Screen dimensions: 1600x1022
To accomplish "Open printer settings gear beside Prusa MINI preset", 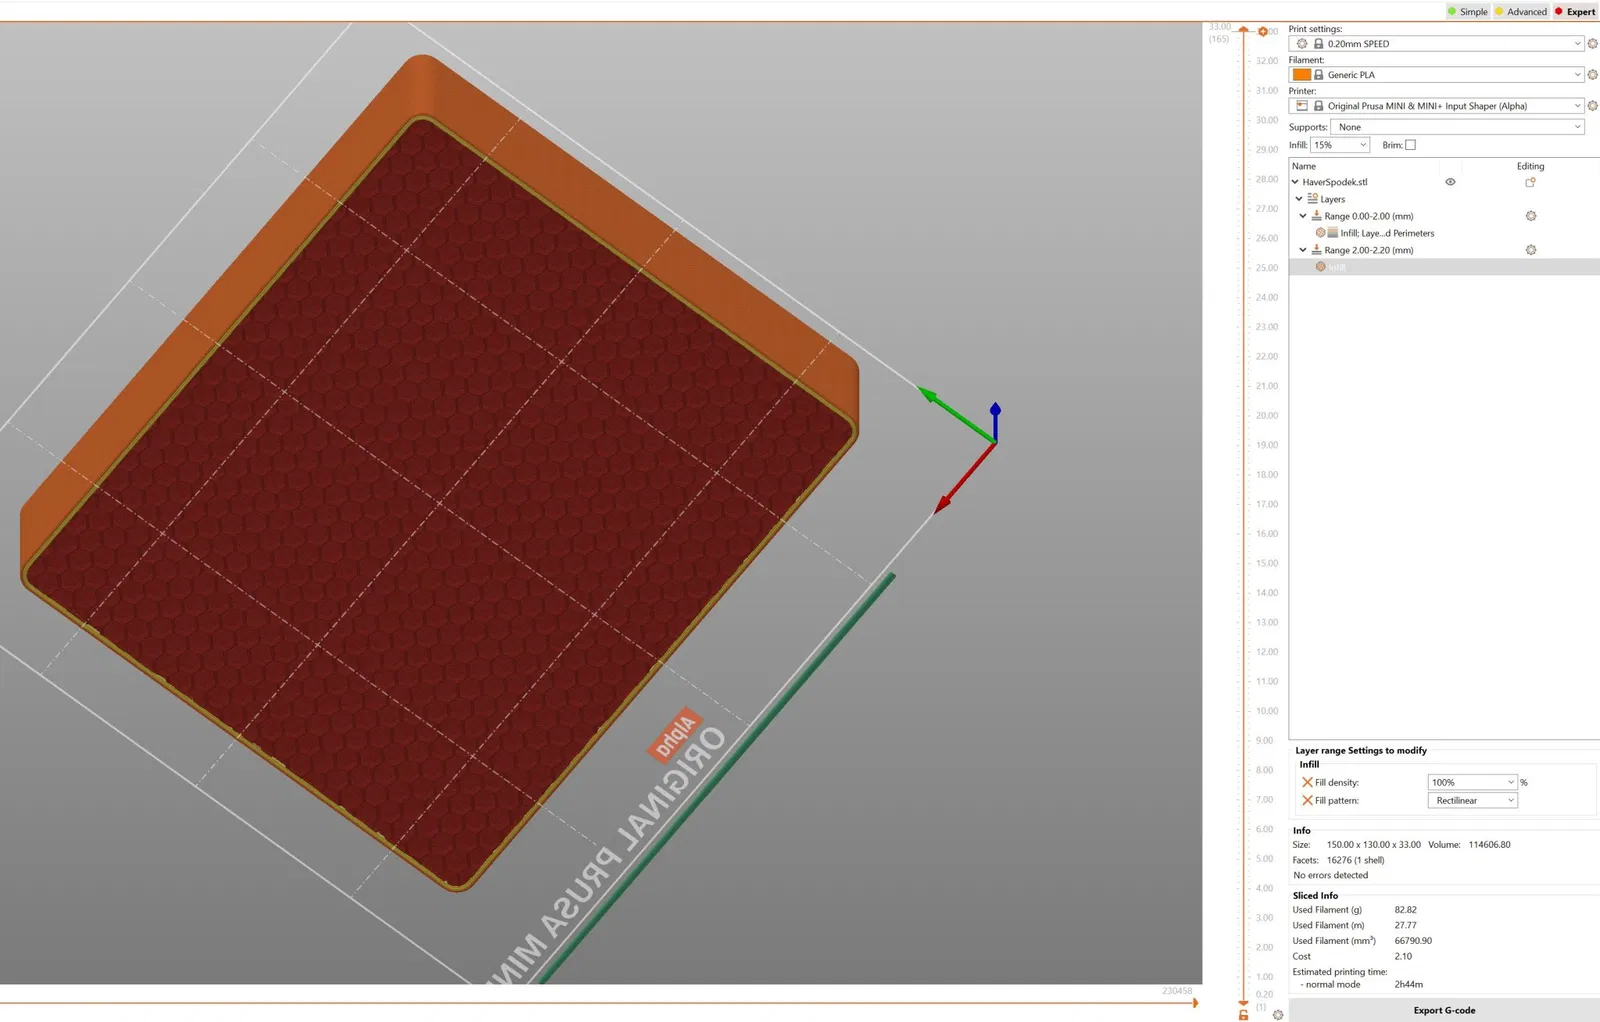I will (x=1593, y=106).
